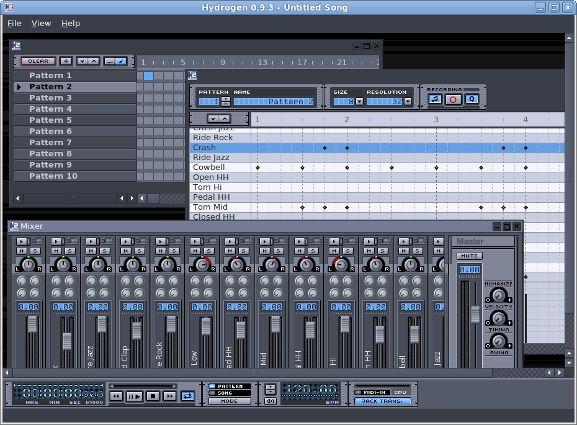Clear the song with the CLEAR button
The image size is (577, 425).
pyautogui.click(x=38, y=61)
